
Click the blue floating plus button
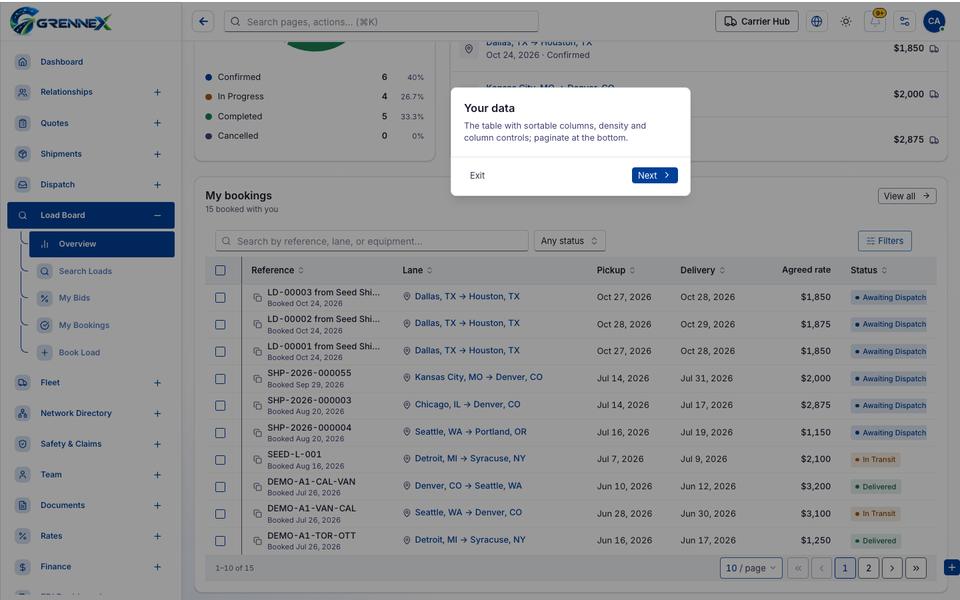951,568
